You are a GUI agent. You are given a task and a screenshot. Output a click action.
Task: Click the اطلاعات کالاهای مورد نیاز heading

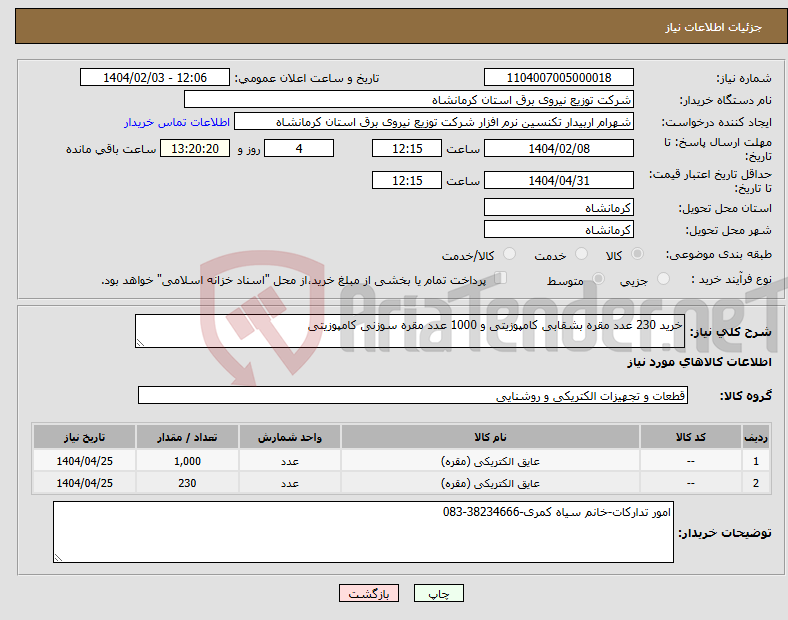click(699, 362)
